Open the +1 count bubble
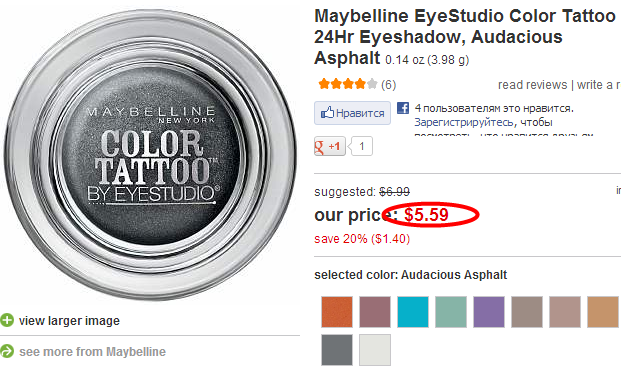 [x=361, y=146]
